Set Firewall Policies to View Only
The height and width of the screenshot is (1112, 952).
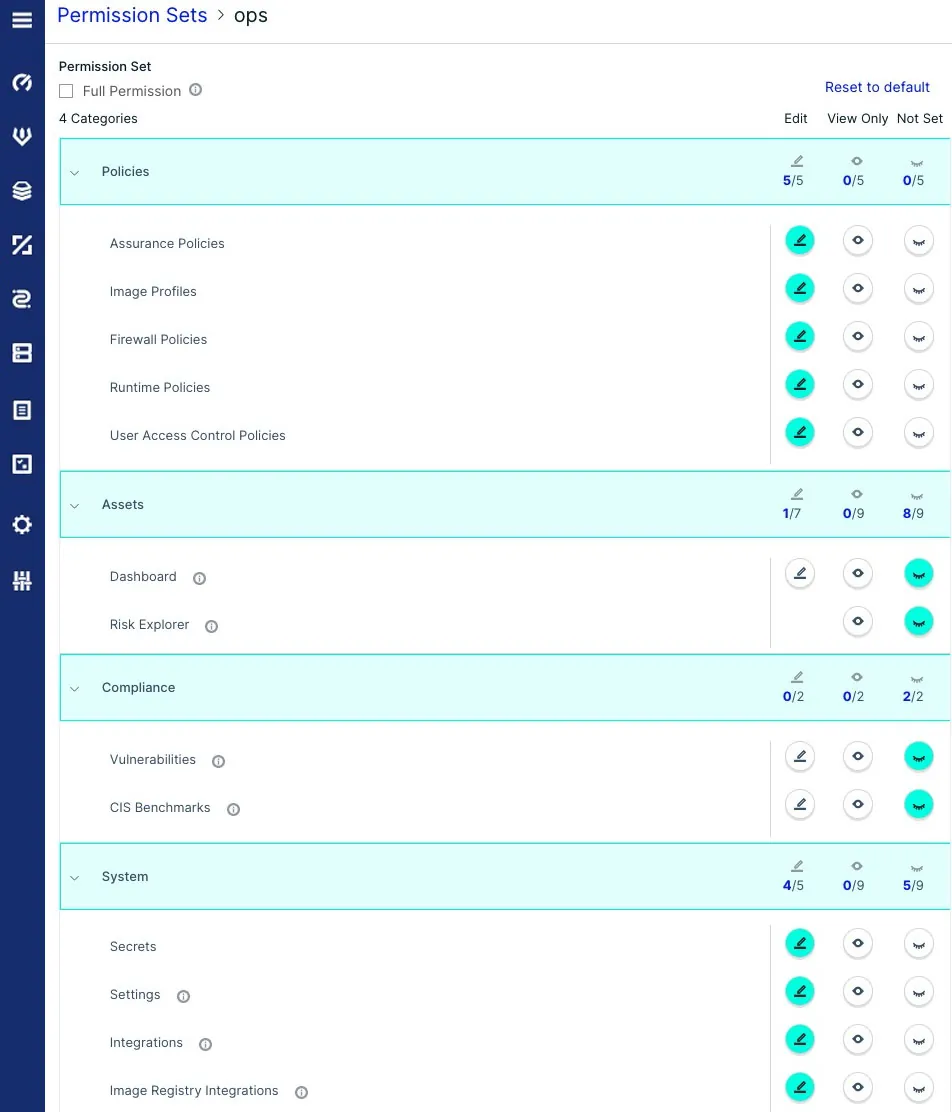pos(858,337)
